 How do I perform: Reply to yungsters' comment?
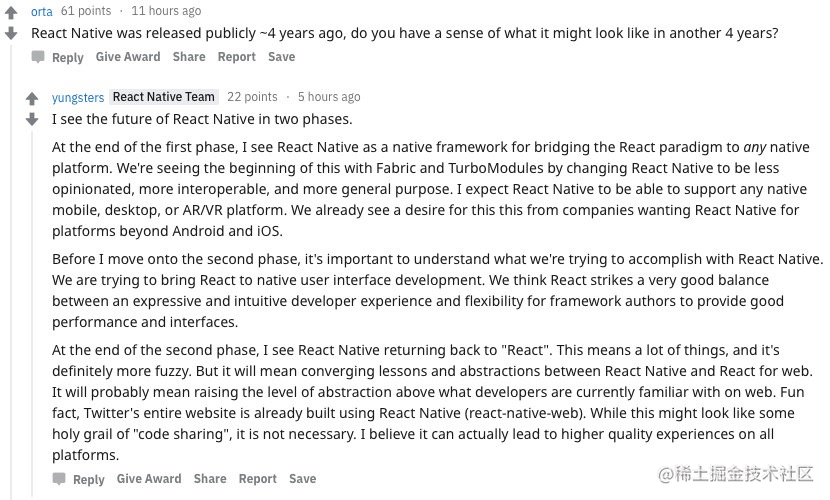tap(88, 479)
